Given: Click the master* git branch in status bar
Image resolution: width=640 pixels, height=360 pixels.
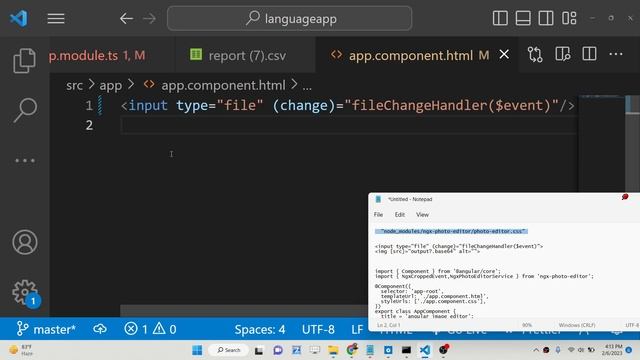Looking at the screenshot, I should (46, 329).
